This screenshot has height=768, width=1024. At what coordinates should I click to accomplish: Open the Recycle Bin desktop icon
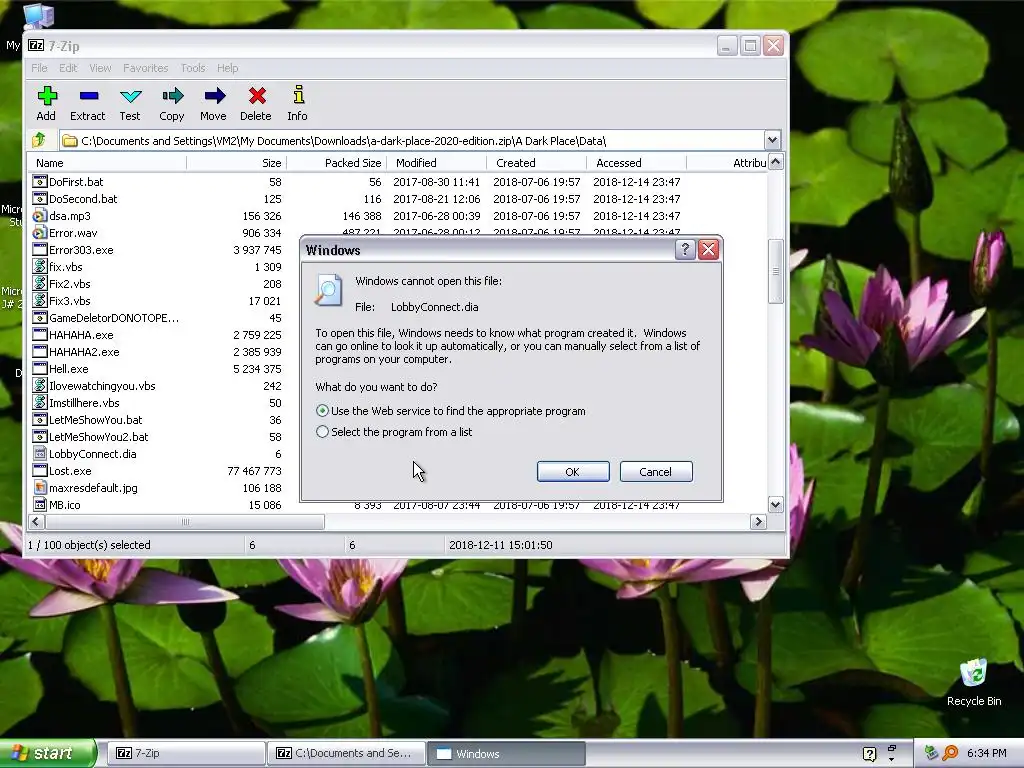[974, 674]
